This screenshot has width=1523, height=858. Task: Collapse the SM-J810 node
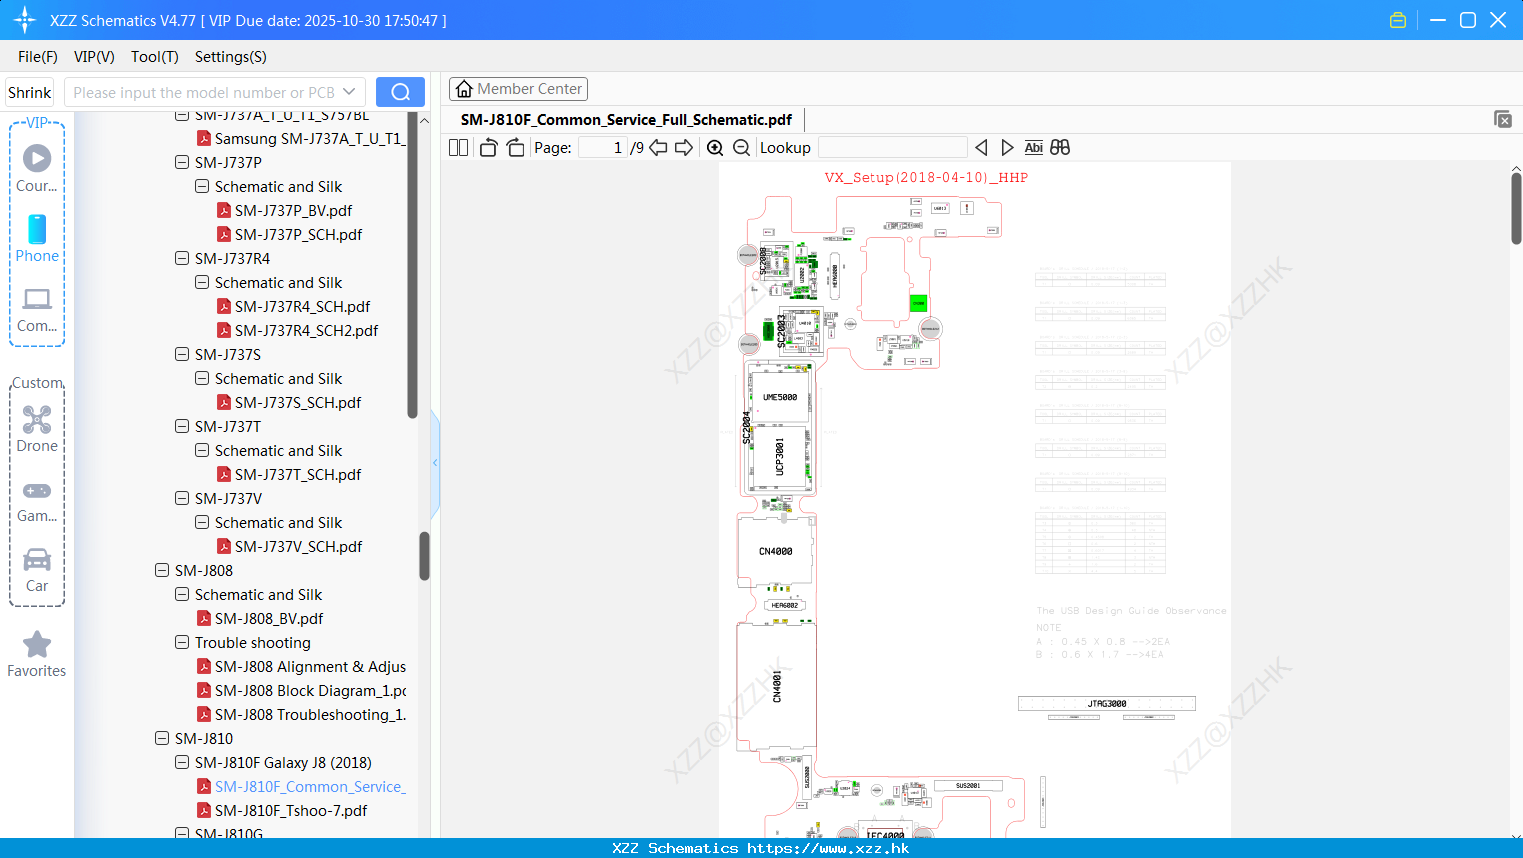pyautogui.click(x=162, y=738)
